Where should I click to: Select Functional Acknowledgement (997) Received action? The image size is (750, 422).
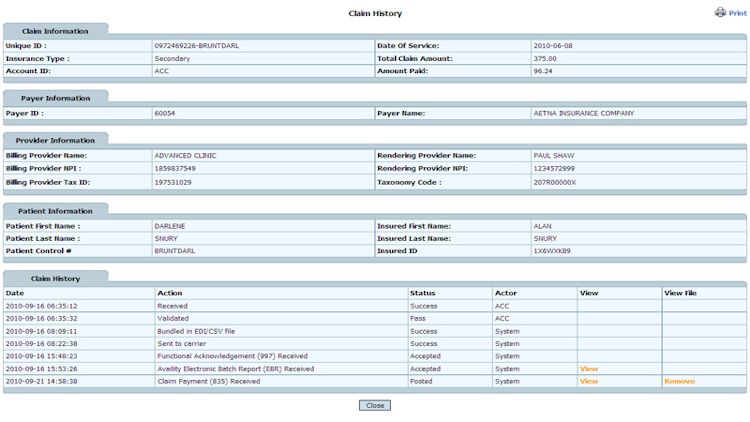point(232,356)
